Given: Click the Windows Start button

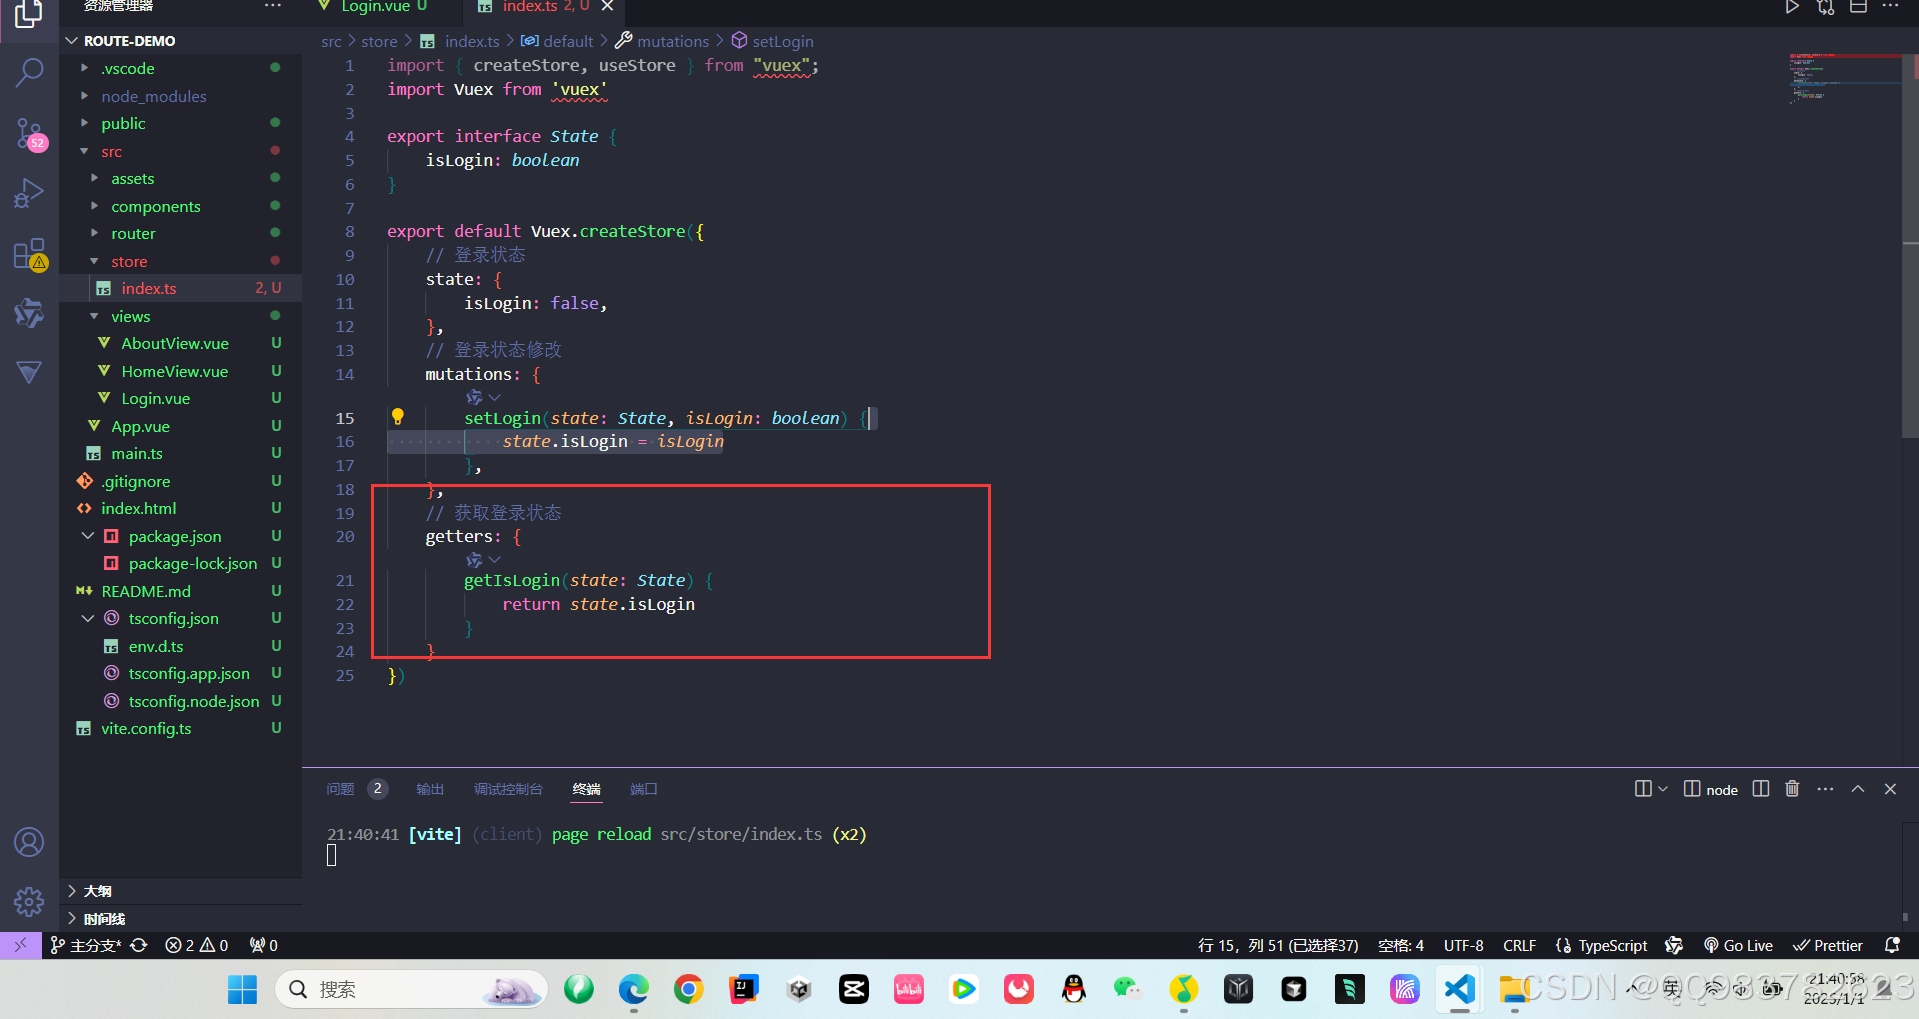Looking at the screenshot, I should tap(242, 990).
